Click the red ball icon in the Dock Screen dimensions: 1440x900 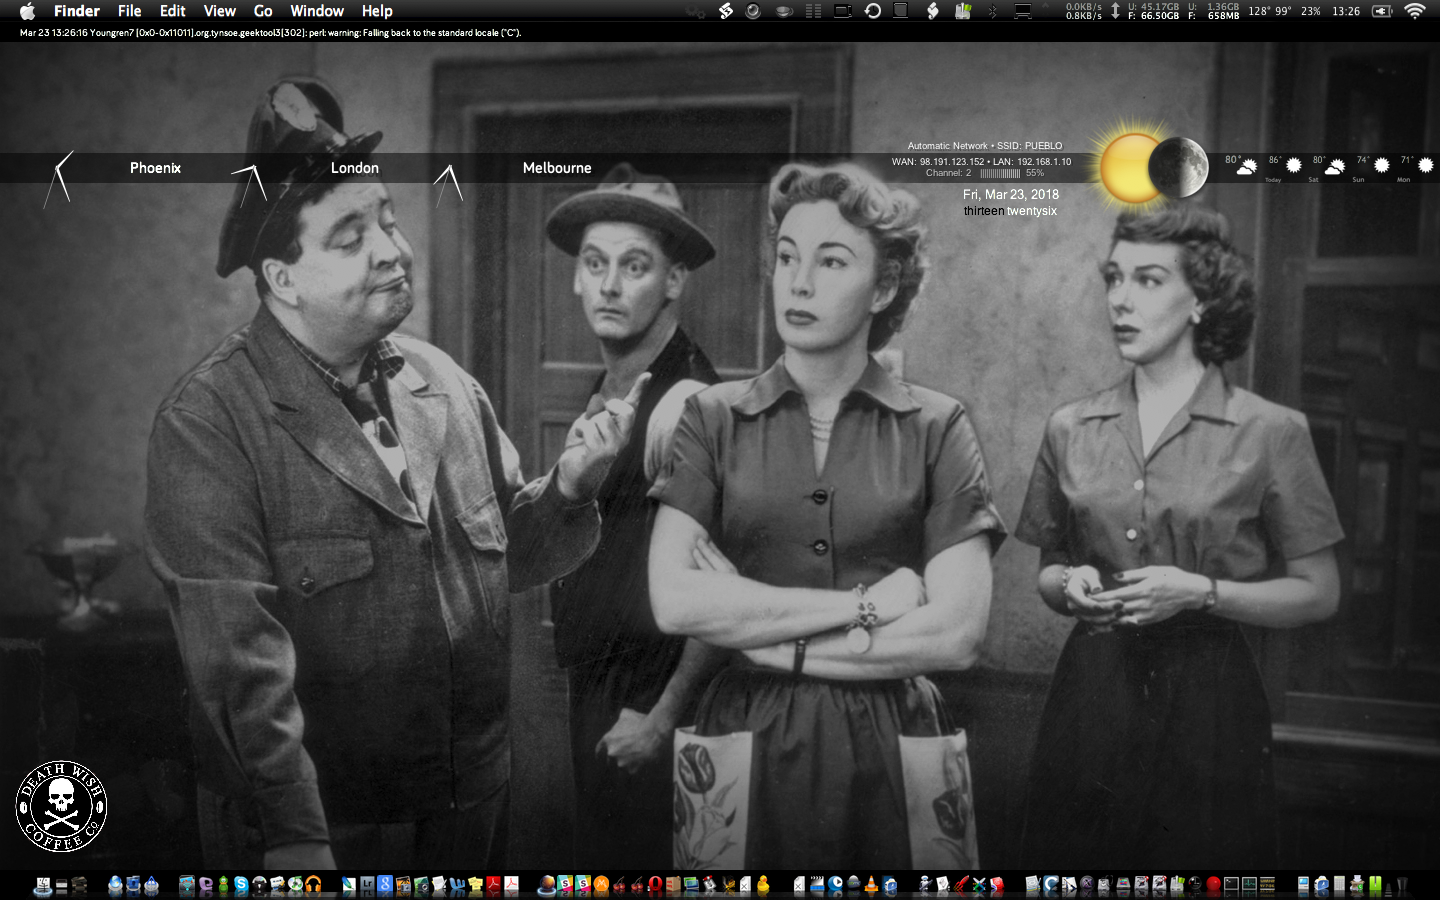tap(1214, 885)
